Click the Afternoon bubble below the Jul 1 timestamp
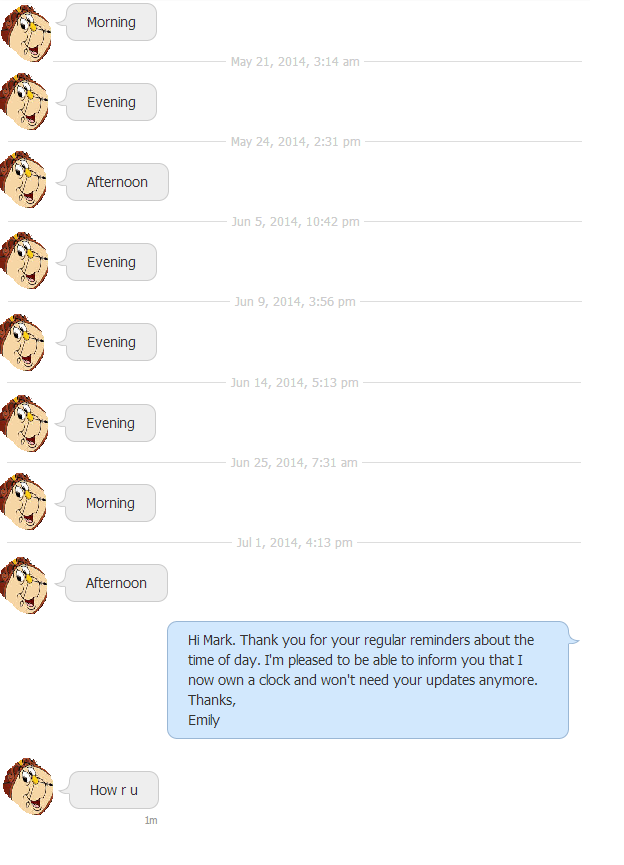Screen dimensions: 624x865 click(116, 583)
